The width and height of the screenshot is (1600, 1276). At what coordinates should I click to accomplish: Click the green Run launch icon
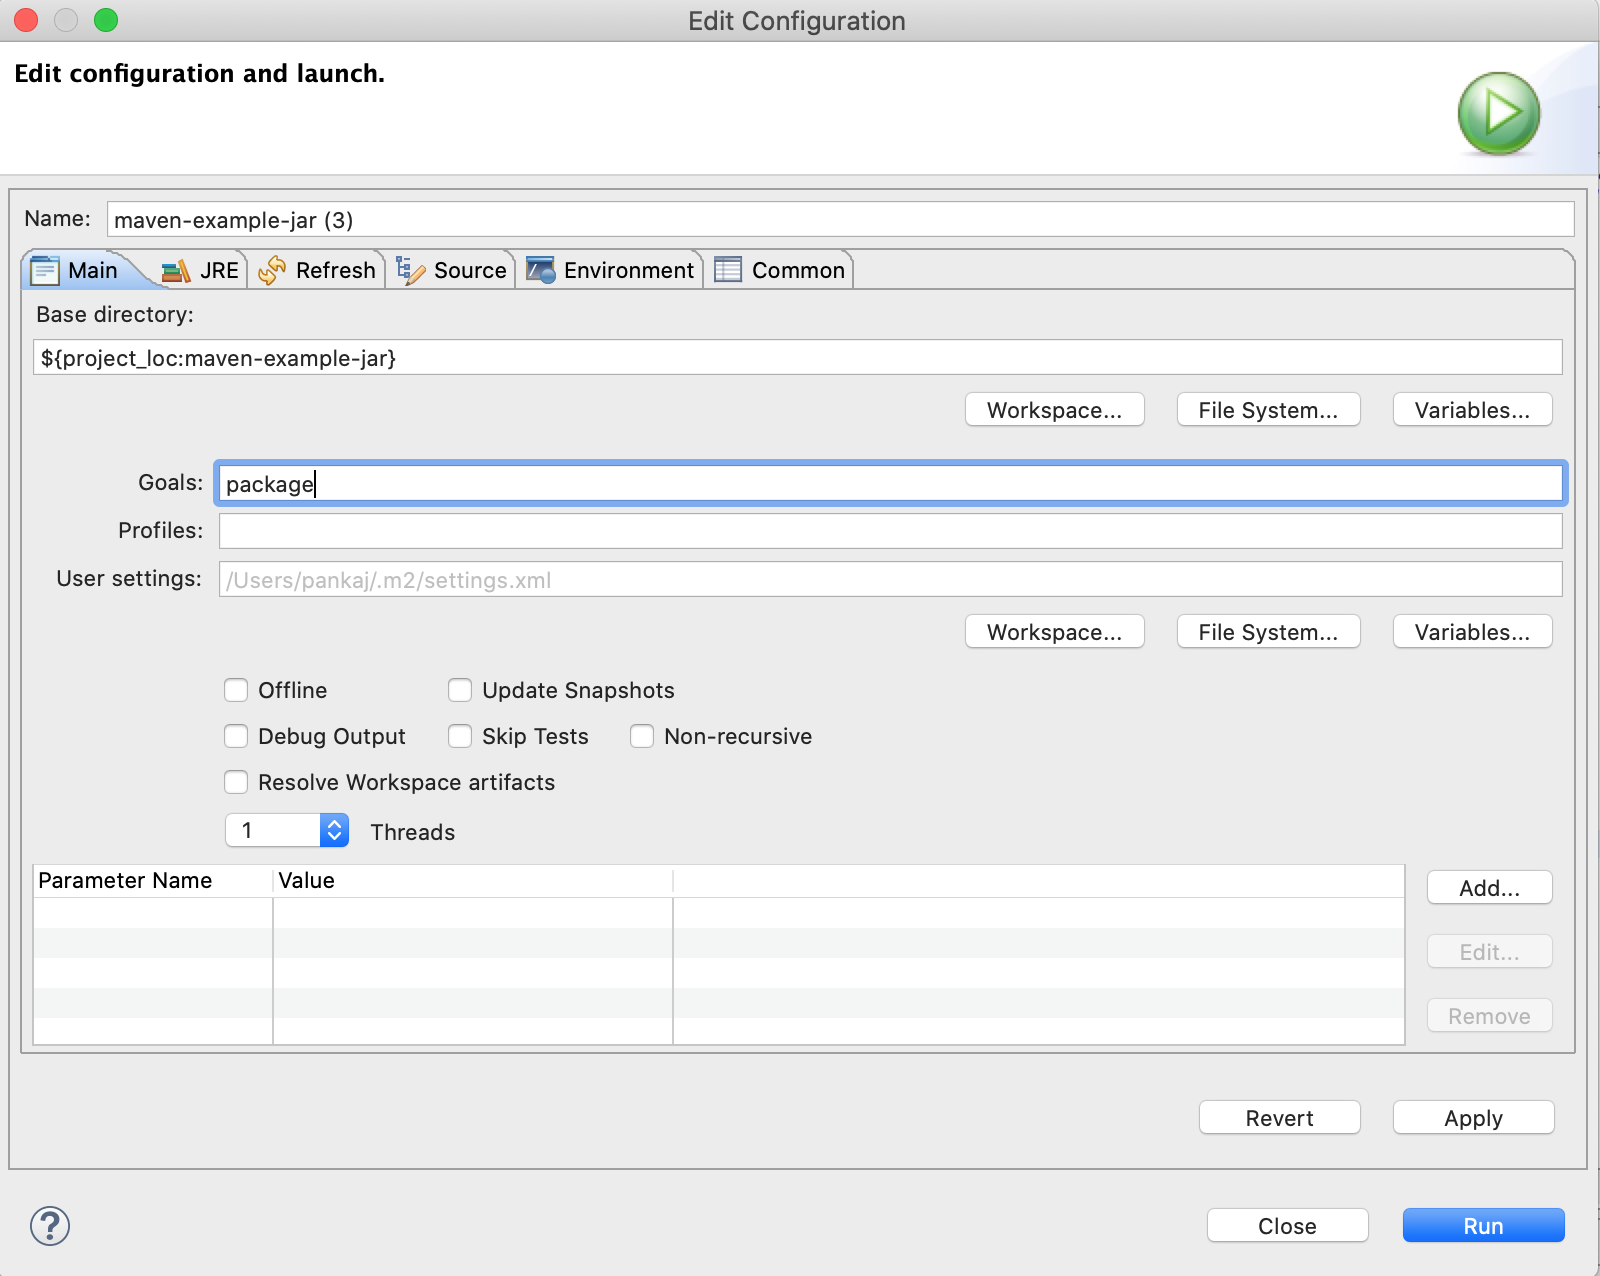coord(1497,111)
